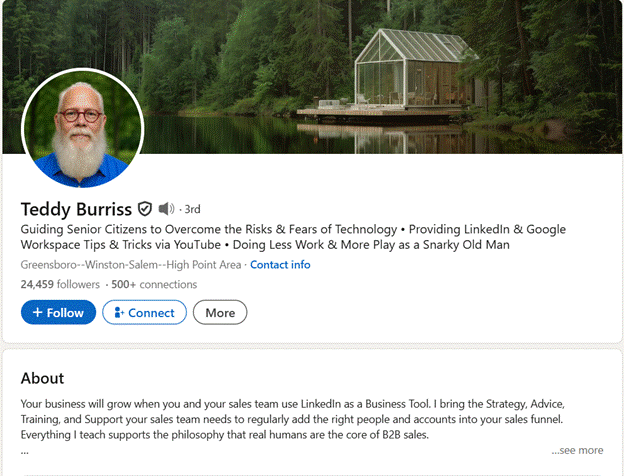Send a Connect request
The width and height of the screenshot is (624, 476).
pyautogui.click(x=144, y=312)
